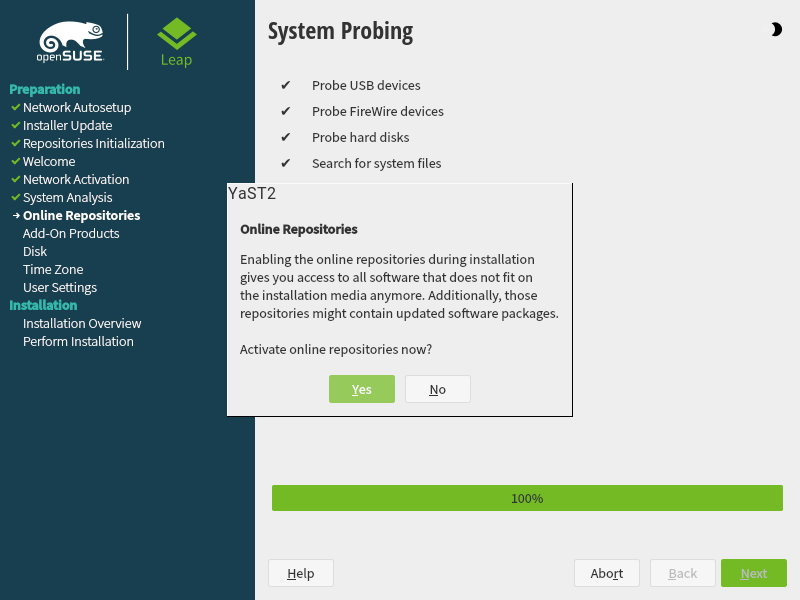Click Yes to activate online repositories
Image resolution: width=800 pixels, height=600 pixels.
361,389
